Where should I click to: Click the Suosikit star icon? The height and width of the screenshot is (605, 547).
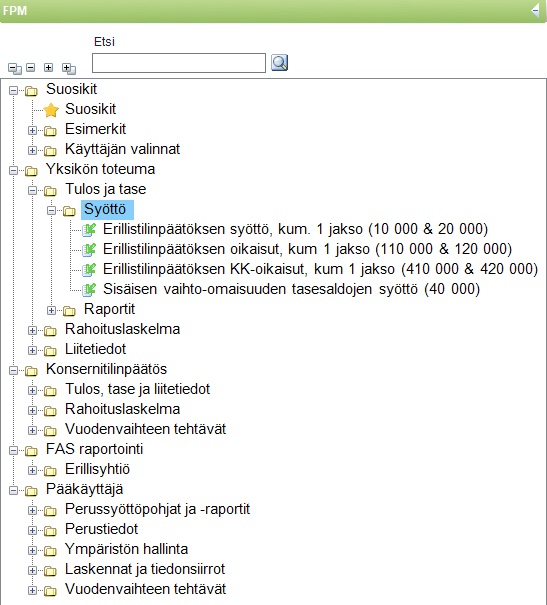pos(51,110)
